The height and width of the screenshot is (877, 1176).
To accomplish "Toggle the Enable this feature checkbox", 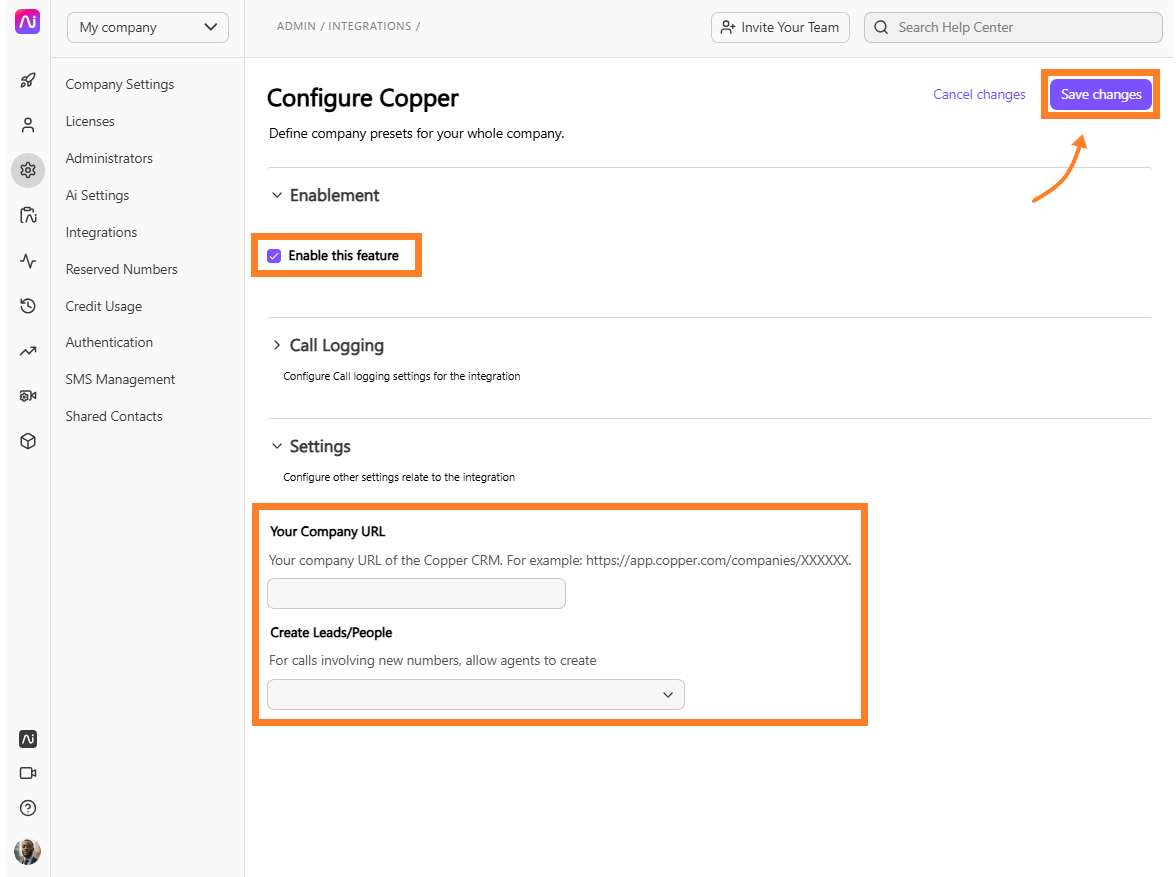I will tap(274, 256).
